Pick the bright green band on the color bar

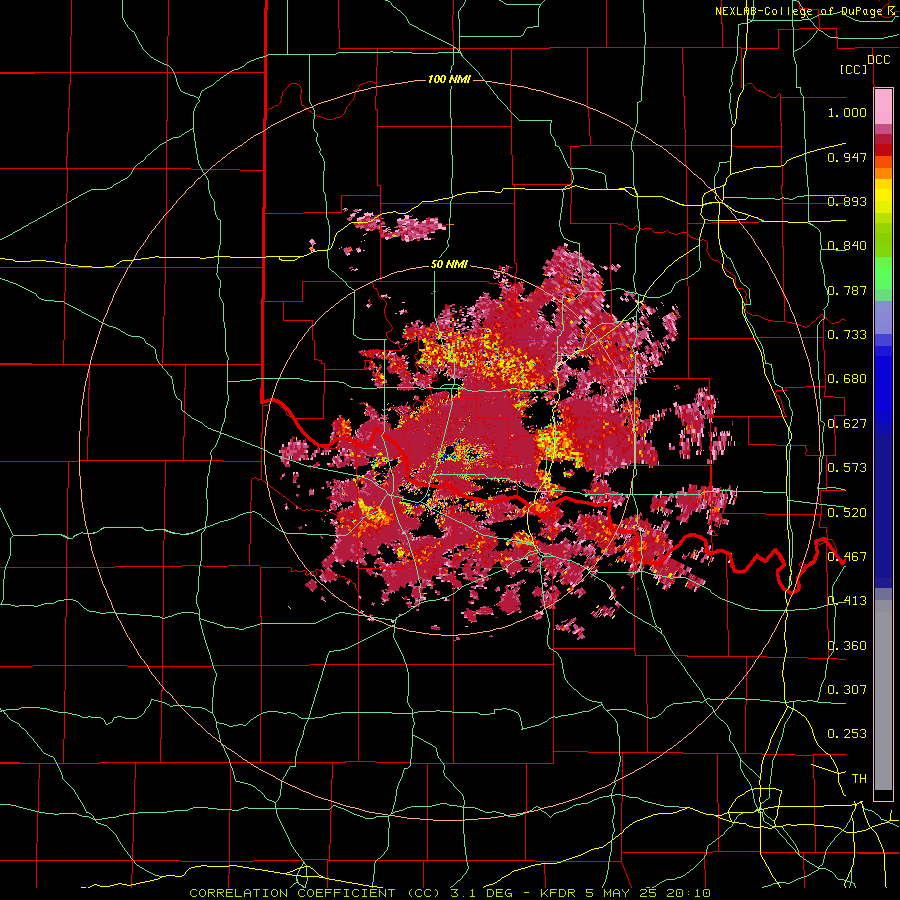tap(883, 273)
